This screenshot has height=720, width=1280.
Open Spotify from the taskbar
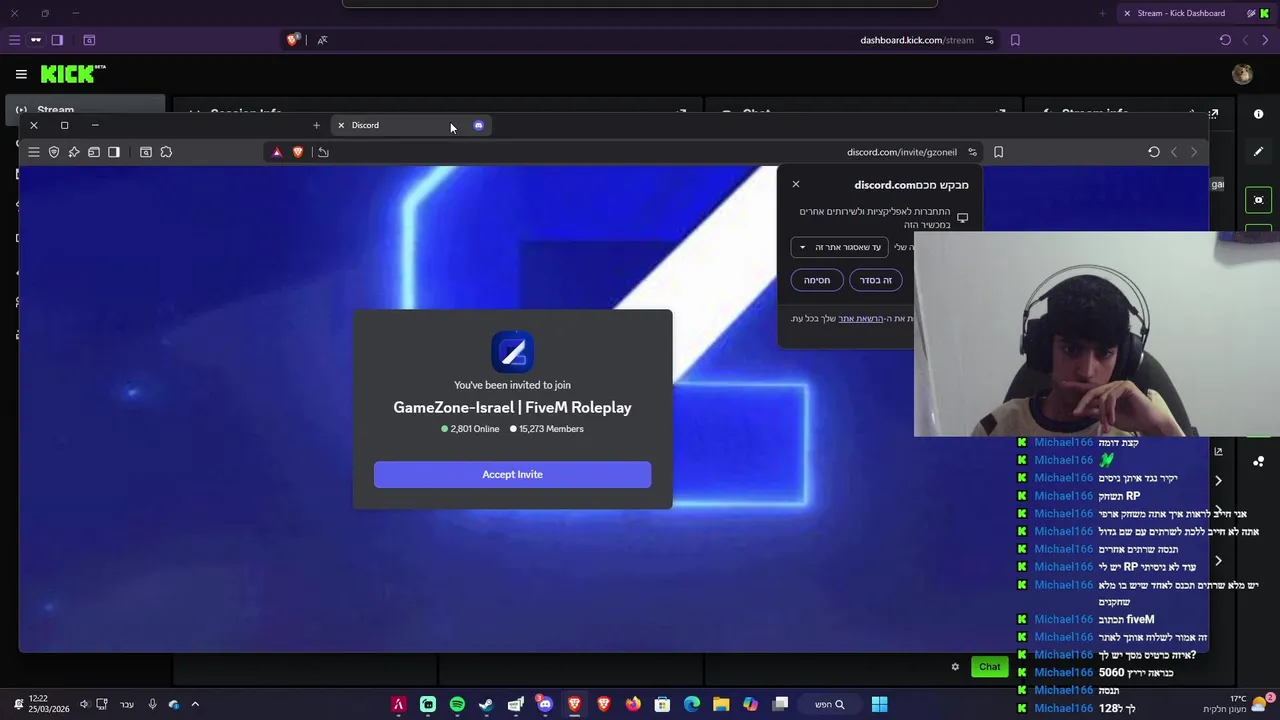pyautogui.click(x=457, y=704)
